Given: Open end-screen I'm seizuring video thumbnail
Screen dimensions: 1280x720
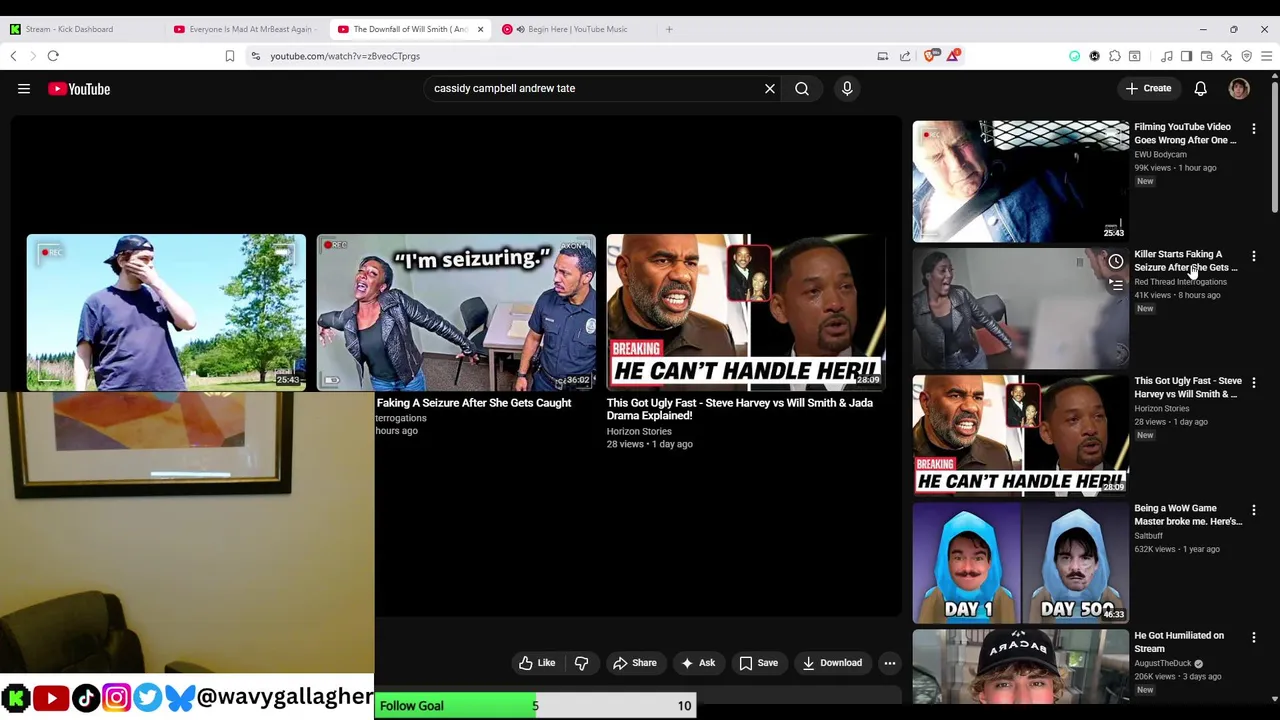Looking at the screenshot, I should [456, 312].
